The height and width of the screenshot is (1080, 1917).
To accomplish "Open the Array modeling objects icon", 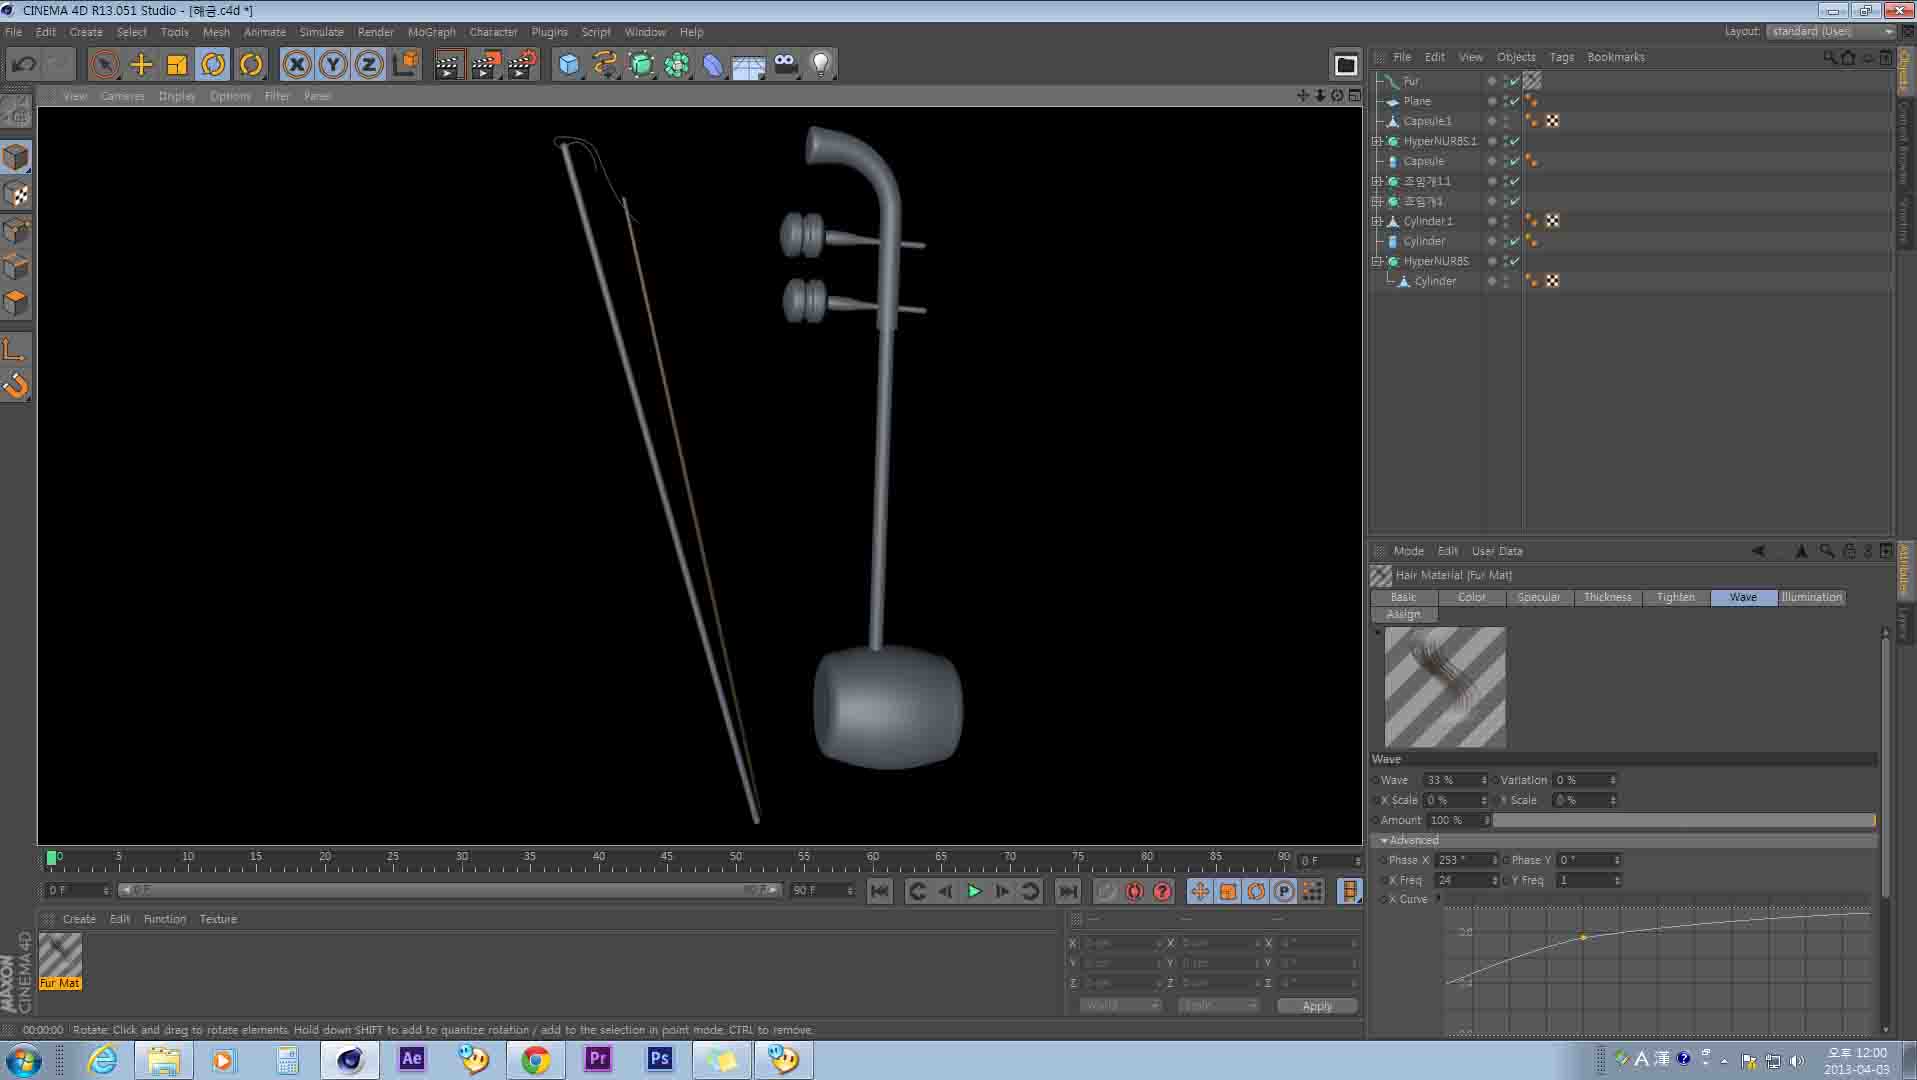I will point(677,65).
